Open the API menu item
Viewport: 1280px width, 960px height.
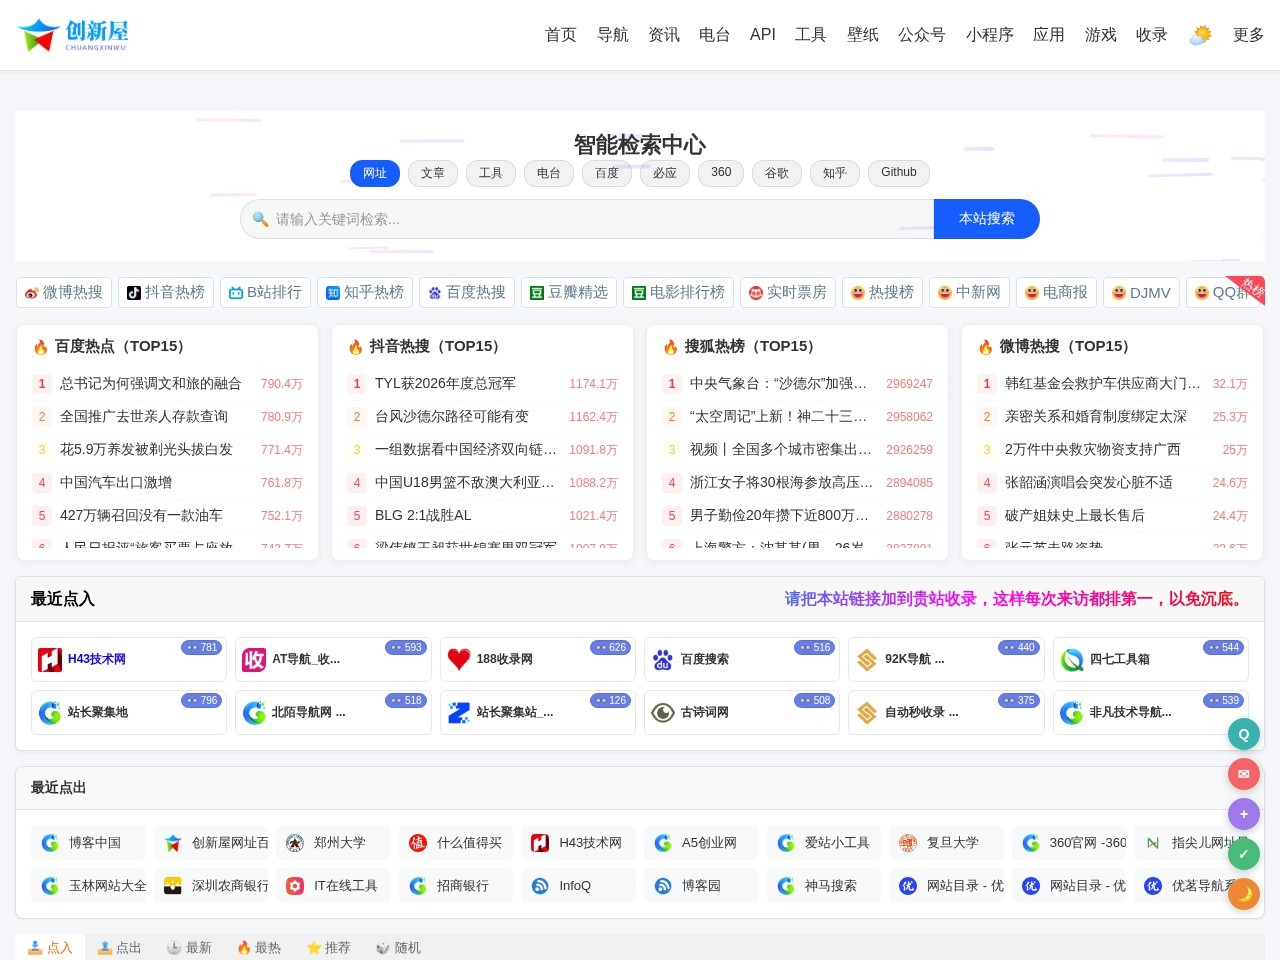pyautogui.click(x=763, y=35)
